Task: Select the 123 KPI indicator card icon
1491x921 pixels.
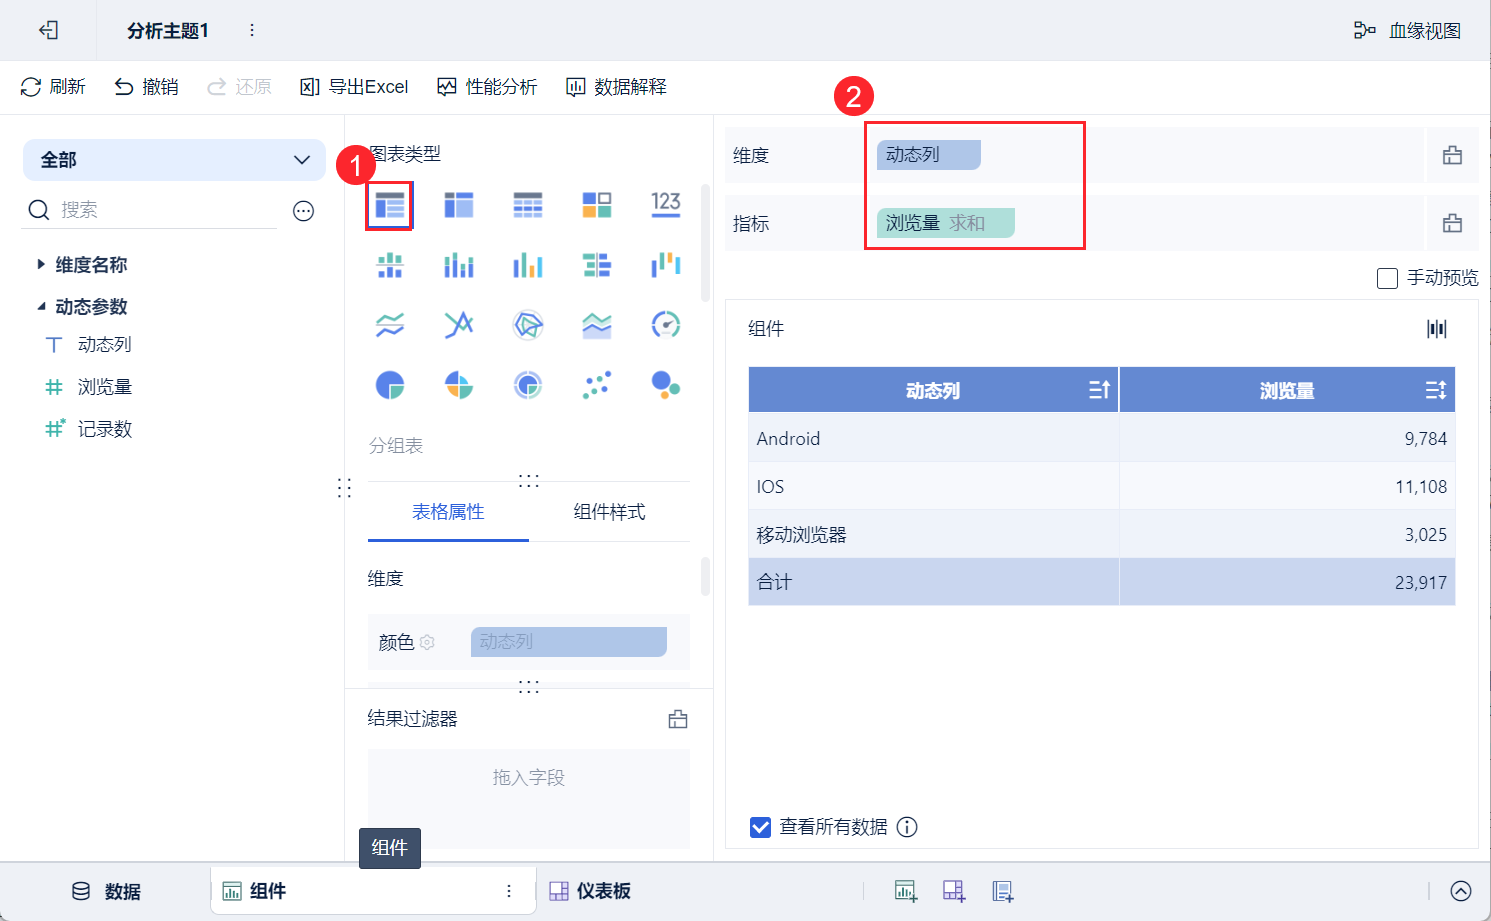Action: point(666,205)
